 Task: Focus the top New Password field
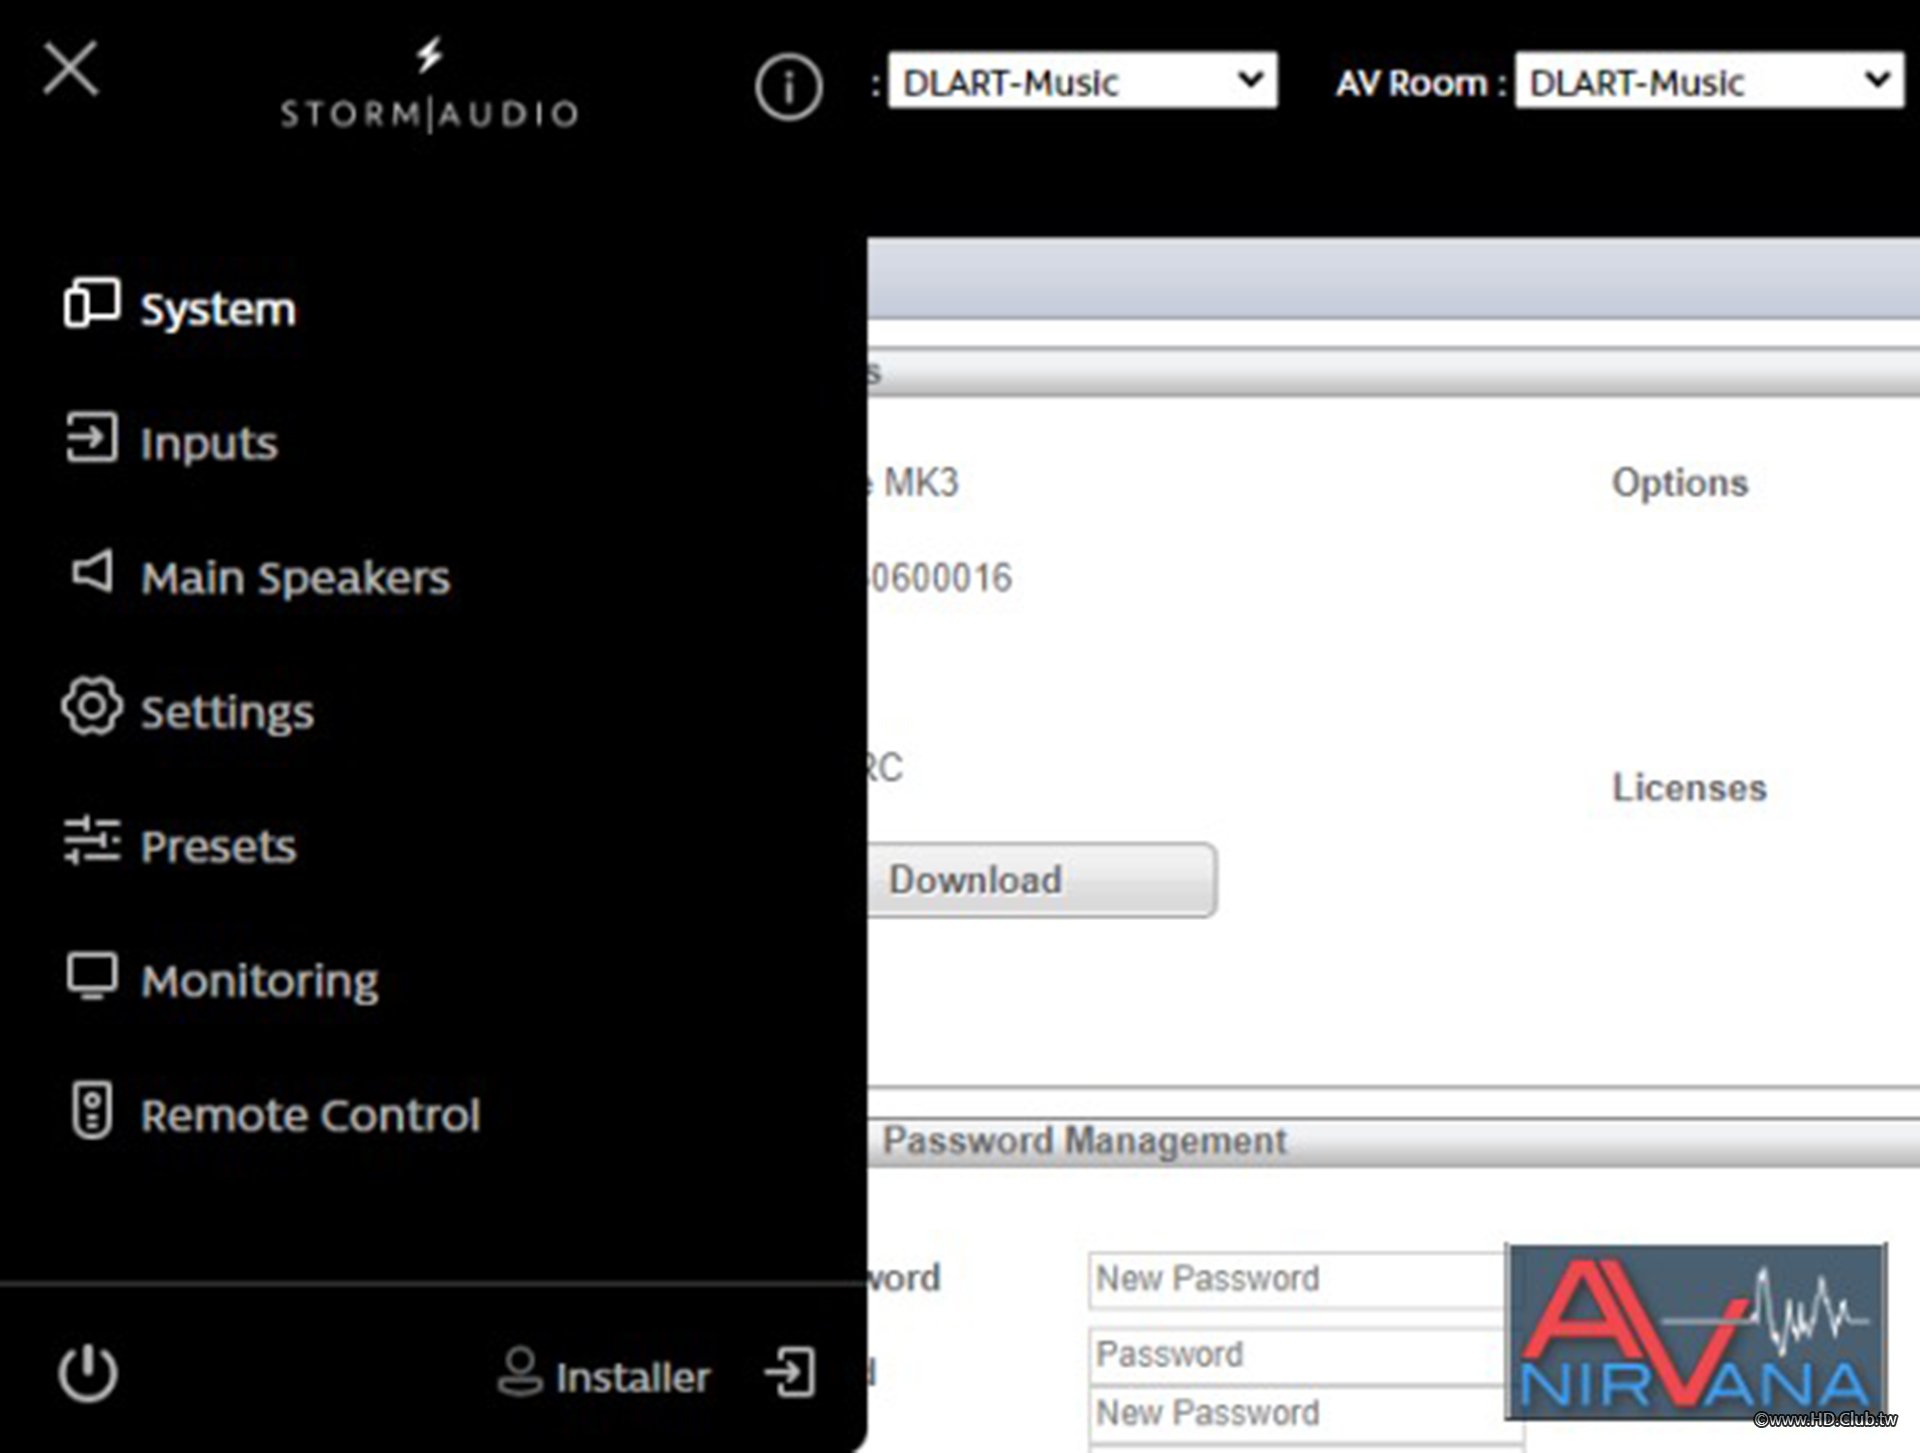coord(1298,1279)
